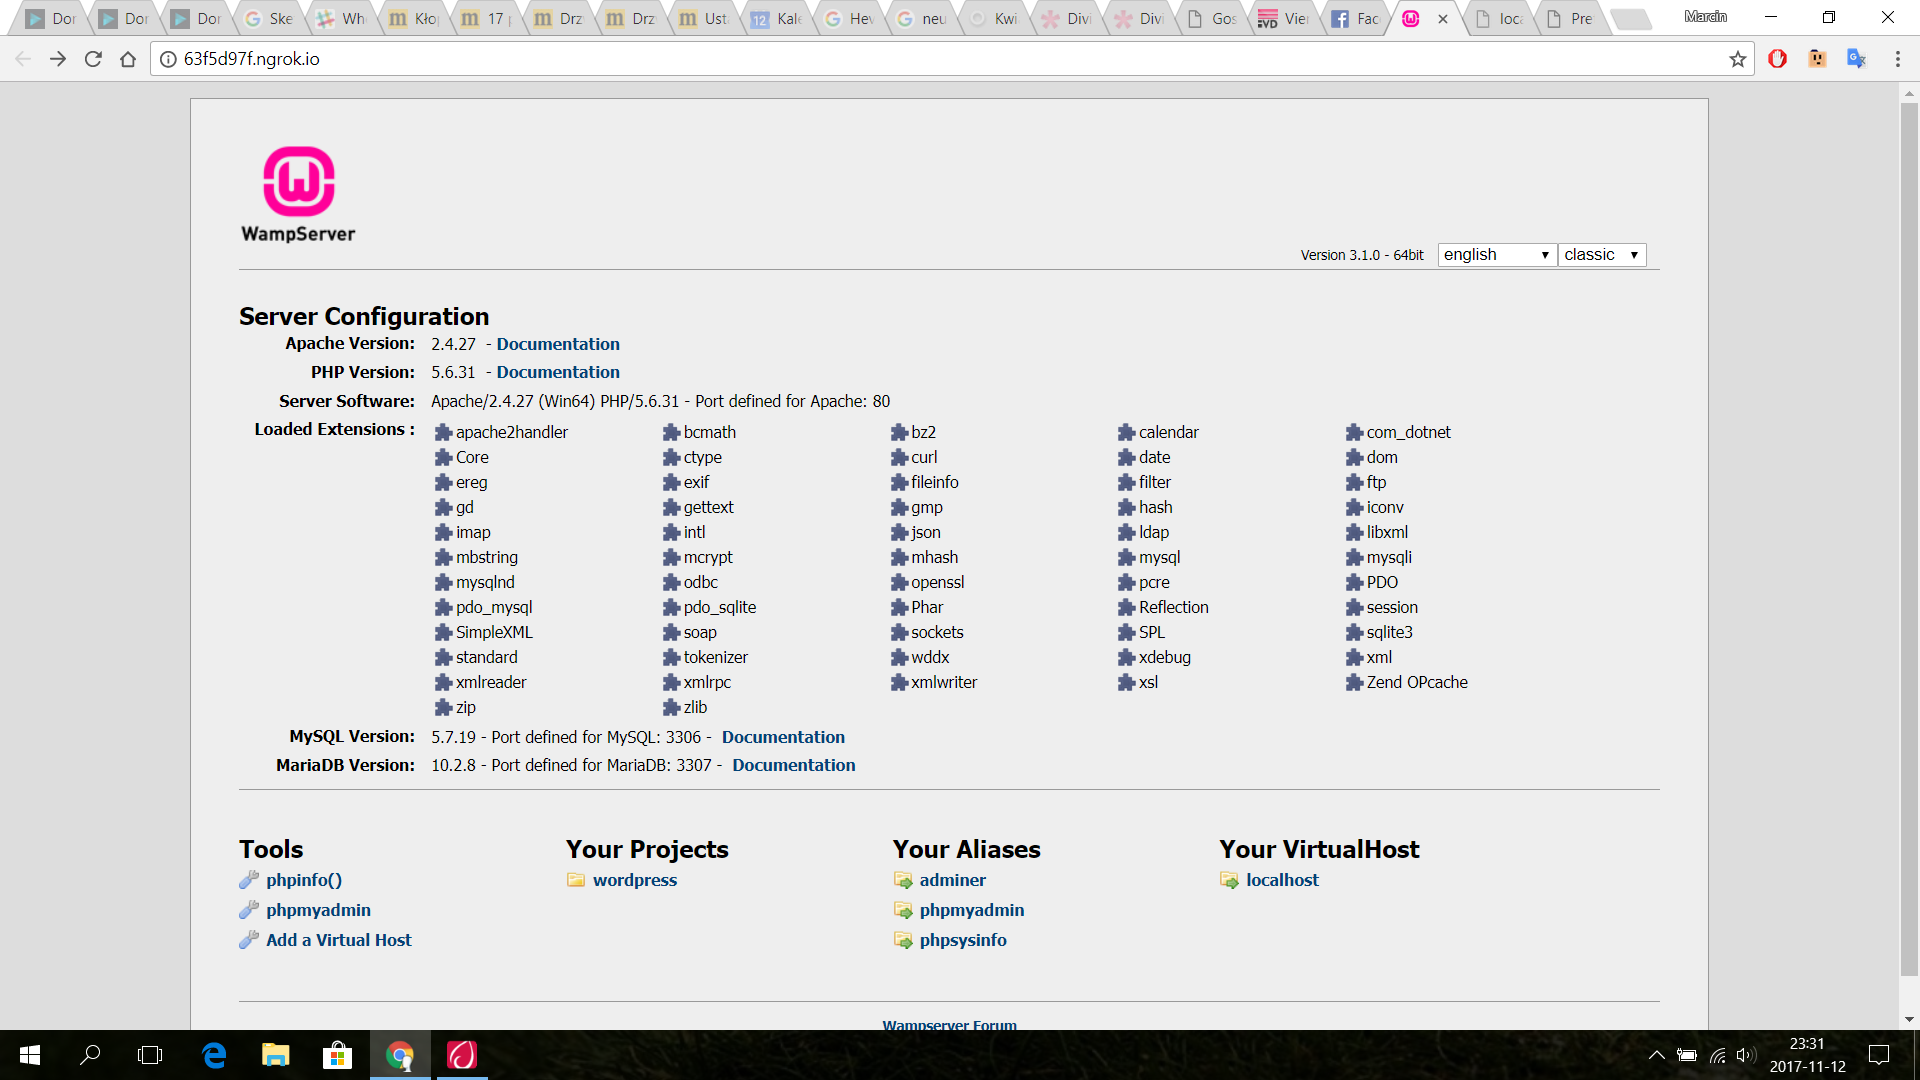The height and width of the screenshot is (1080, 1920).
Task: Open PHP Documentation link
Action: [558, 372]
